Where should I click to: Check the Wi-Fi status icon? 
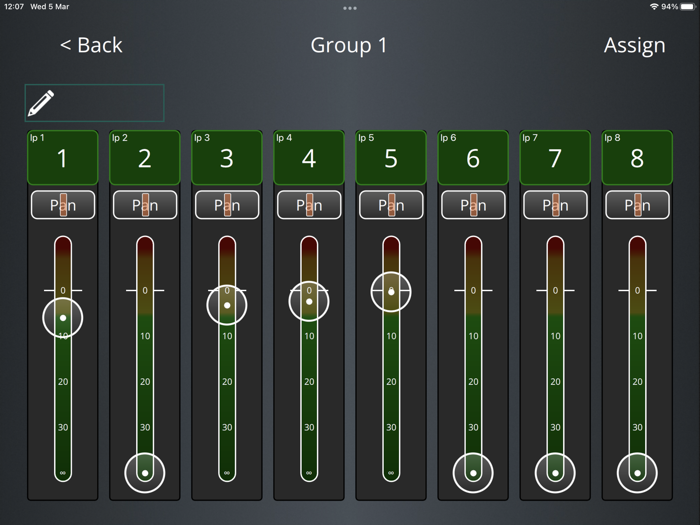[x=654, y=7]
